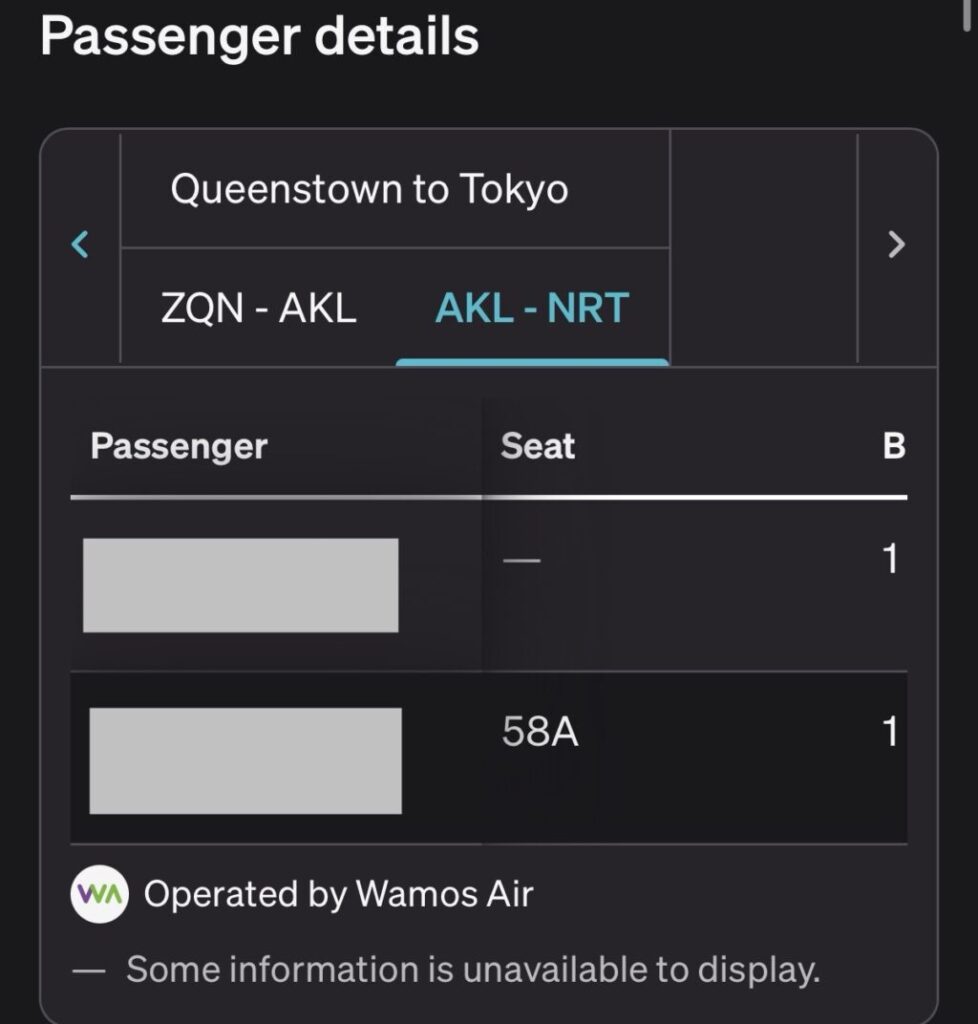This screenshot has width=978, height=1024.
Task: Click the Queenstown to Tokyo trip title
Action: point(369,188)
